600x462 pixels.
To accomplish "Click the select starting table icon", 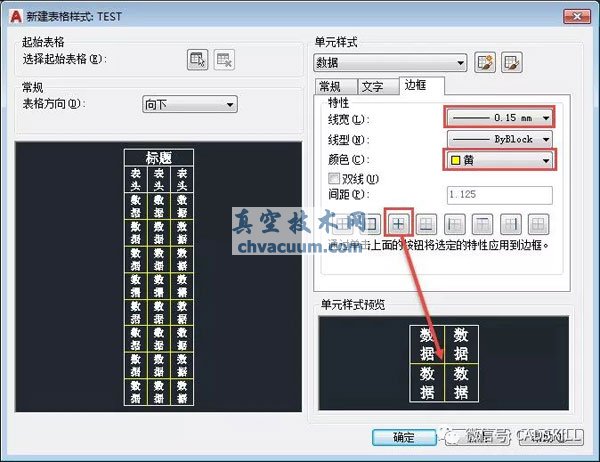I will click(x=197, y=60).
